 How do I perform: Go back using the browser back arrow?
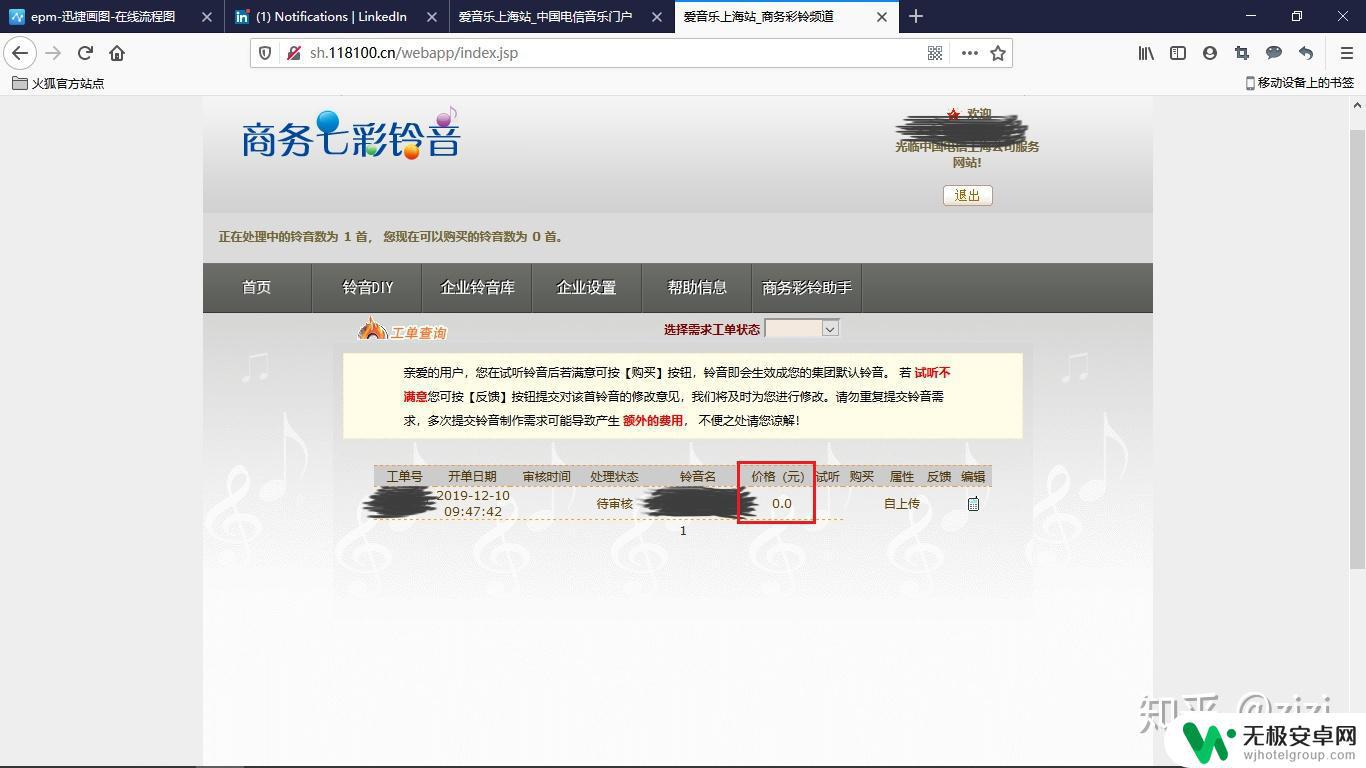pos(20,53)
